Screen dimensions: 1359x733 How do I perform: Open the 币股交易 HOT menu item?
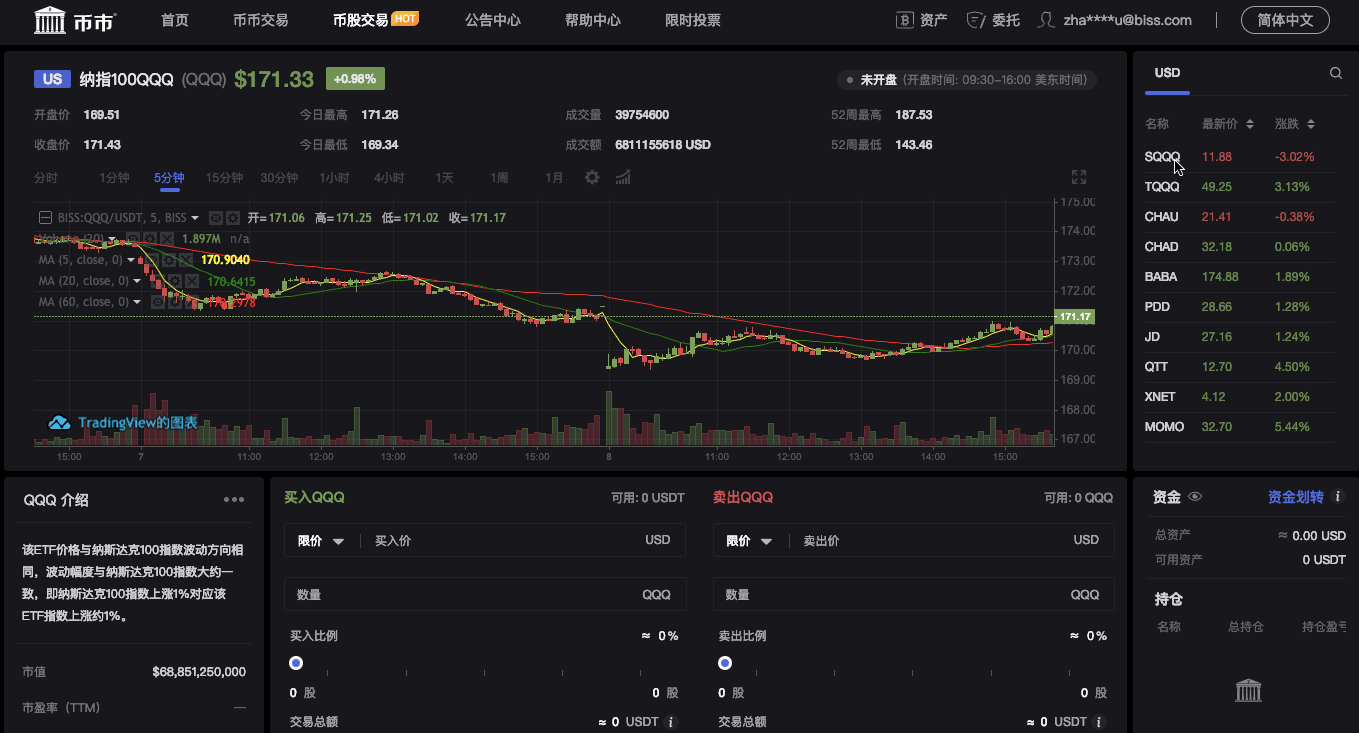[376, 20]
